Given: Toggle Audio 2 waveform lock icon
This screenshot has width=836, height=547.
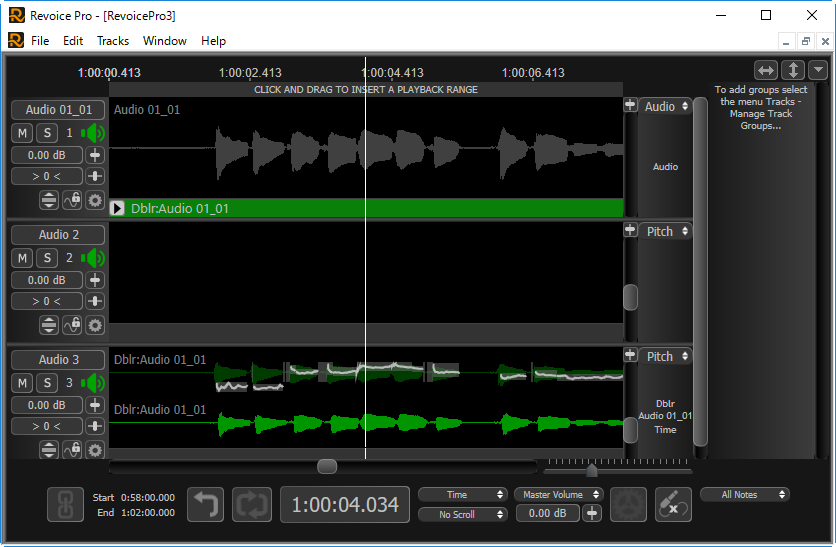Looking at the screenshot, I should [72, 325].
